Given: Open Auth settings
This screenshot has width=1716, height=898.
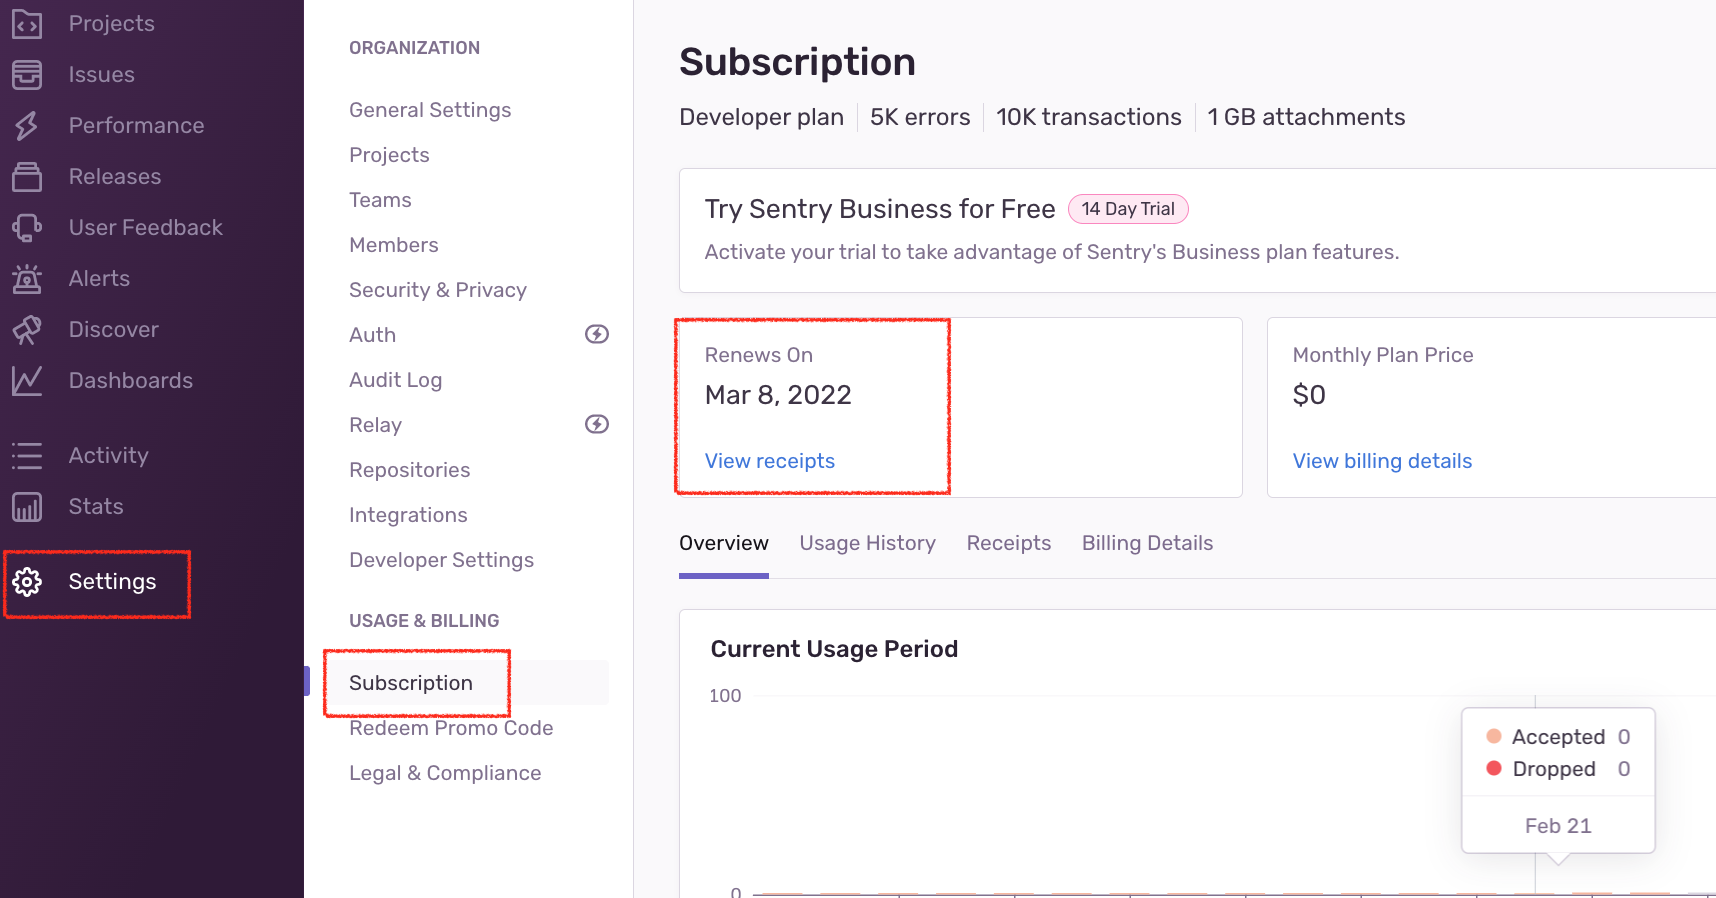Looking at the screenshot, I should coord(372,335).
